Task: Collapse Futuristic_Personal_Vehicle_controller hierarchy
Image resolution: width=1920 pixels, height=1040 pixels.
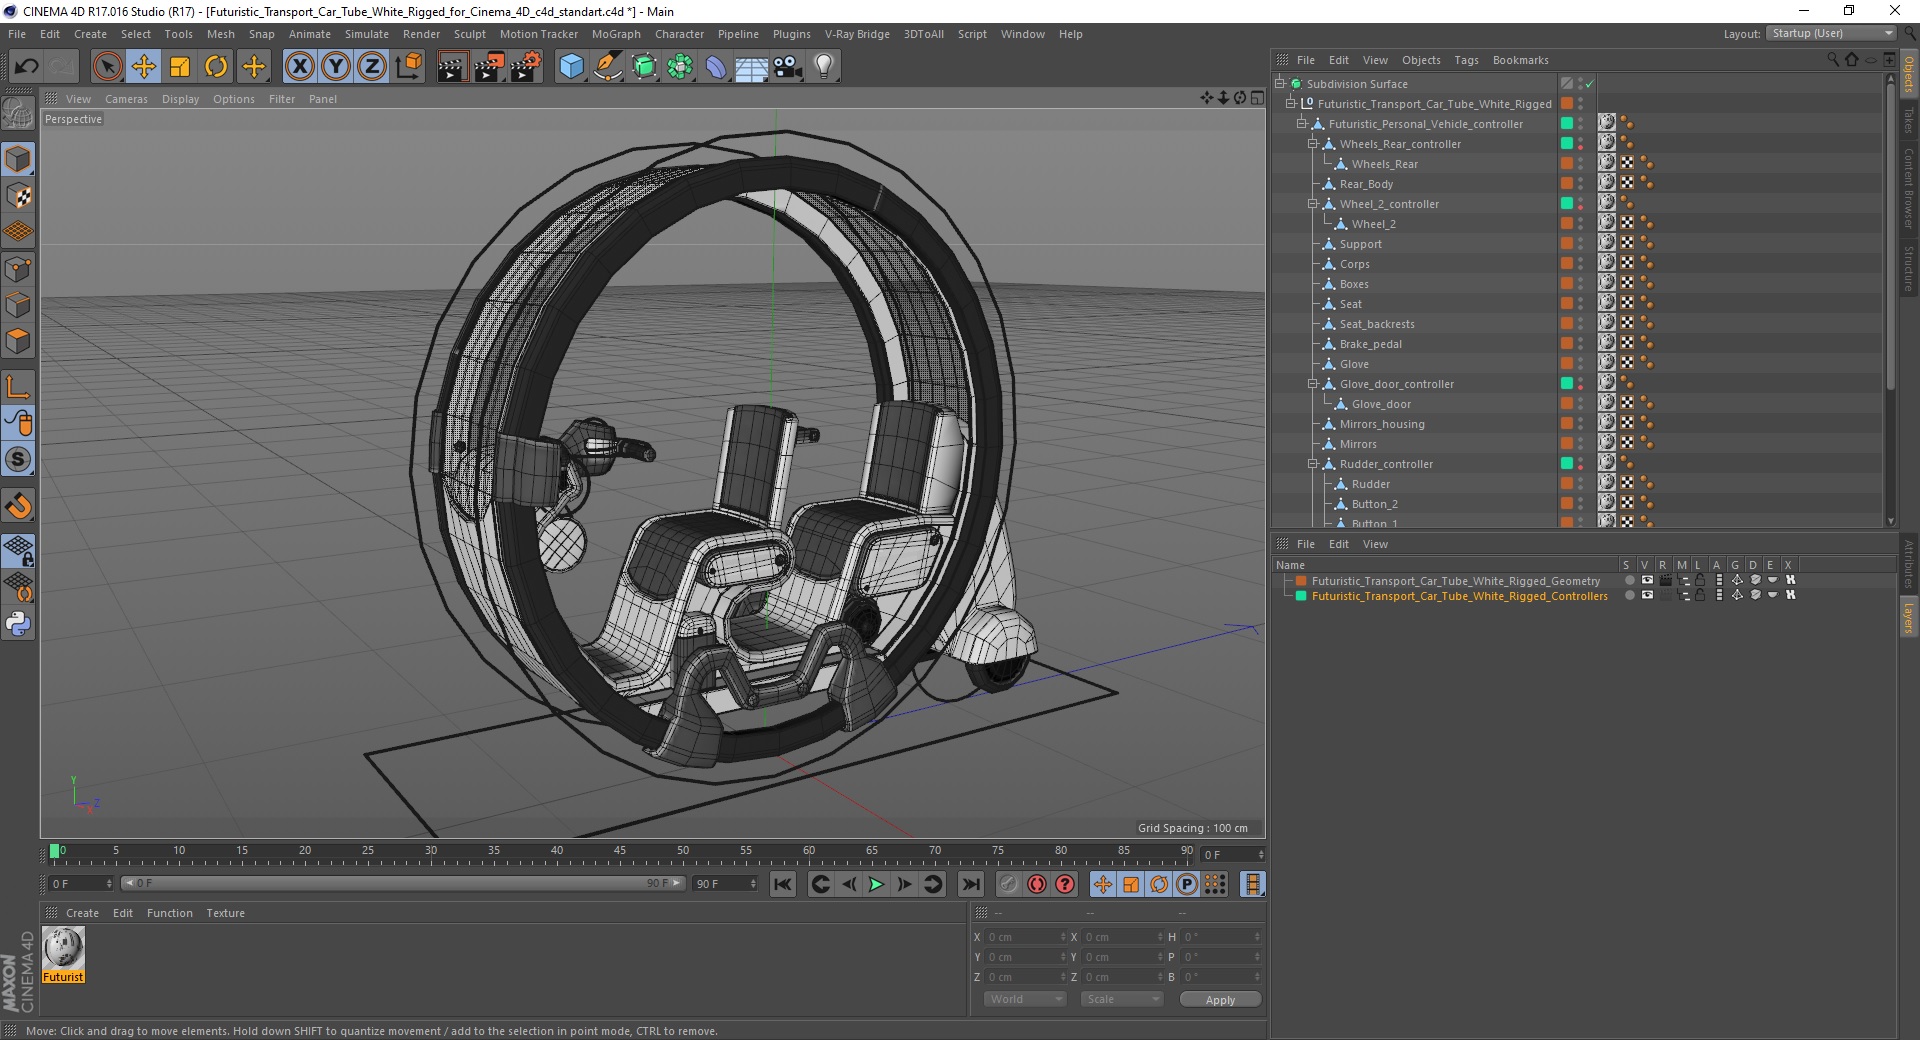Action: [1302, 124]
